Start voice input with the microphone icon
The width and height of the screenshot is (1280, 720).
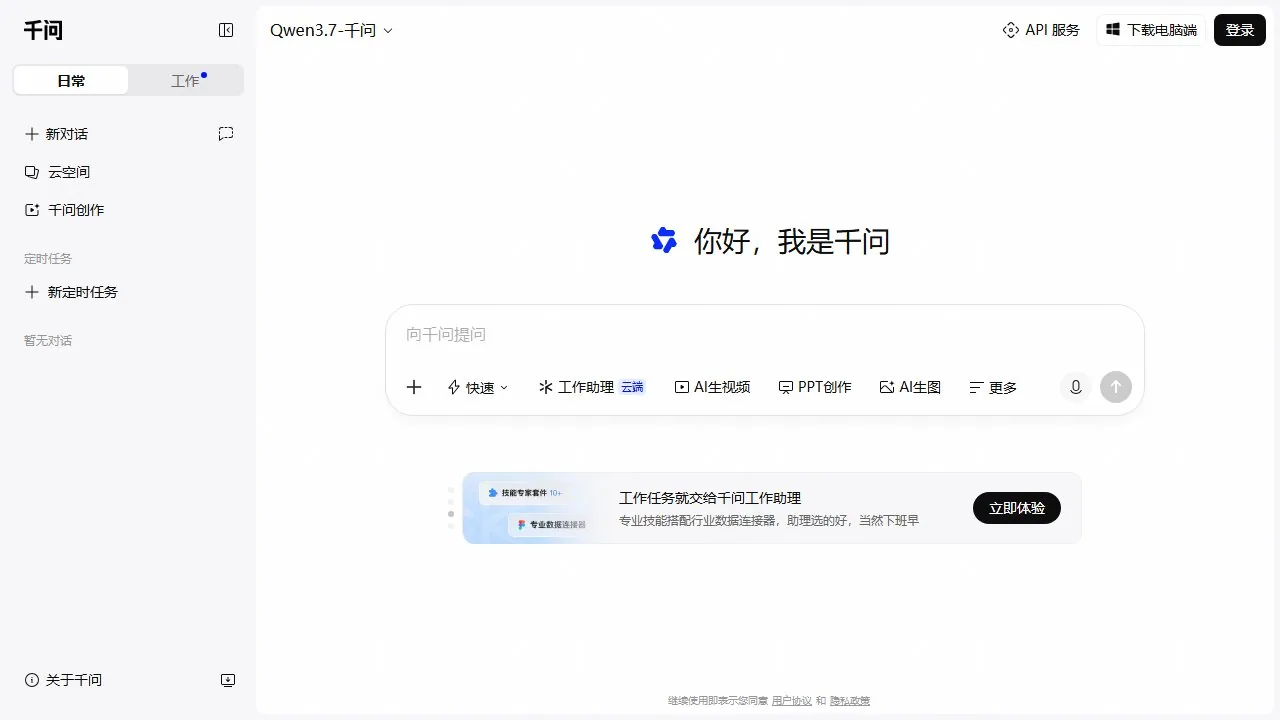[1076, 387]
